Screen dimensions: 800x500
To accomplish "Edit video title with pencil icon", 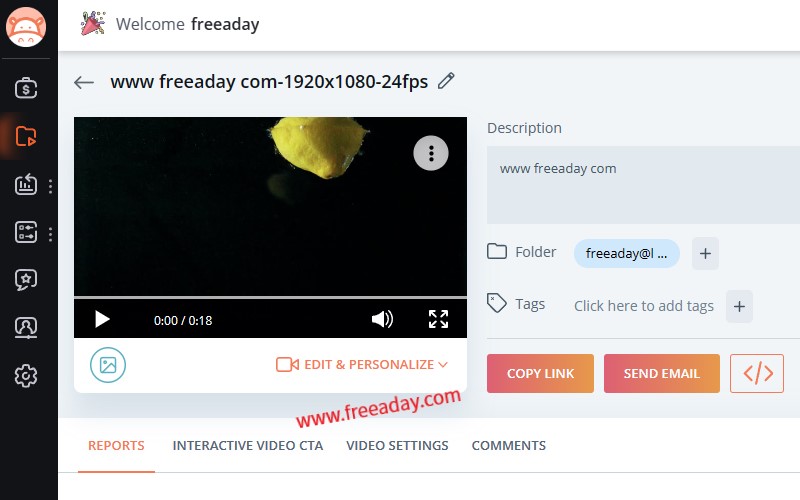I will [x=446, y=81].
